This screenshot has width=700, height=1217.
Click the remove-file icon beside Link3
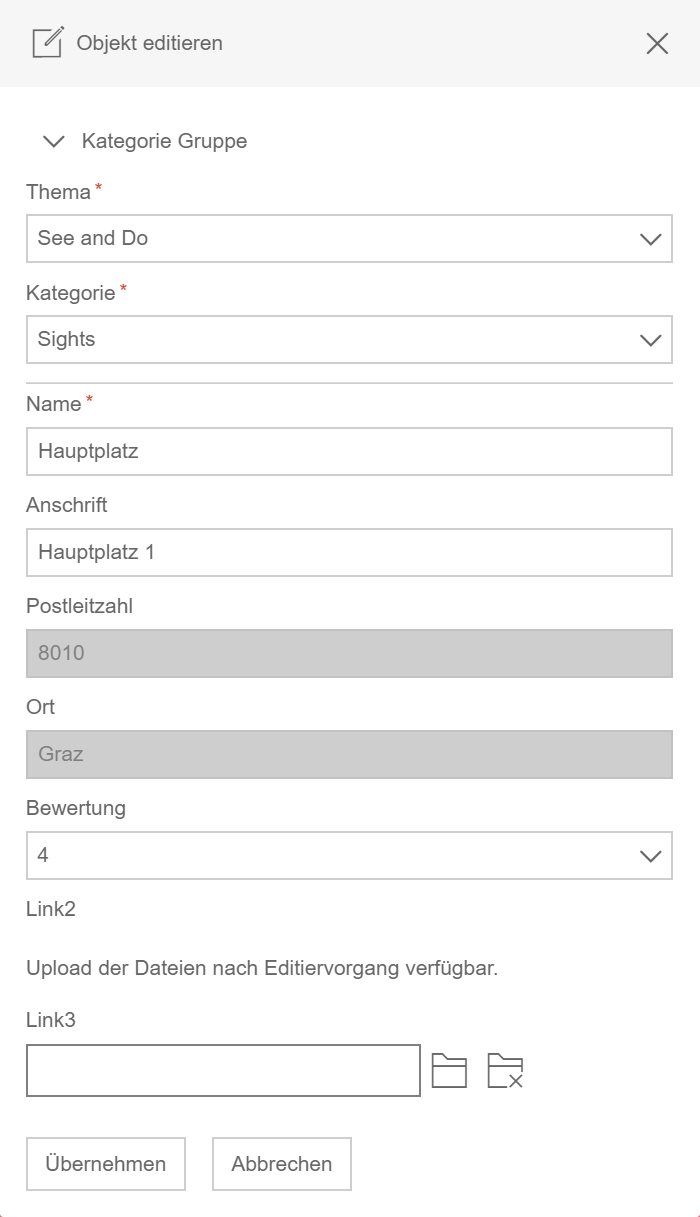pos(505,1070)
